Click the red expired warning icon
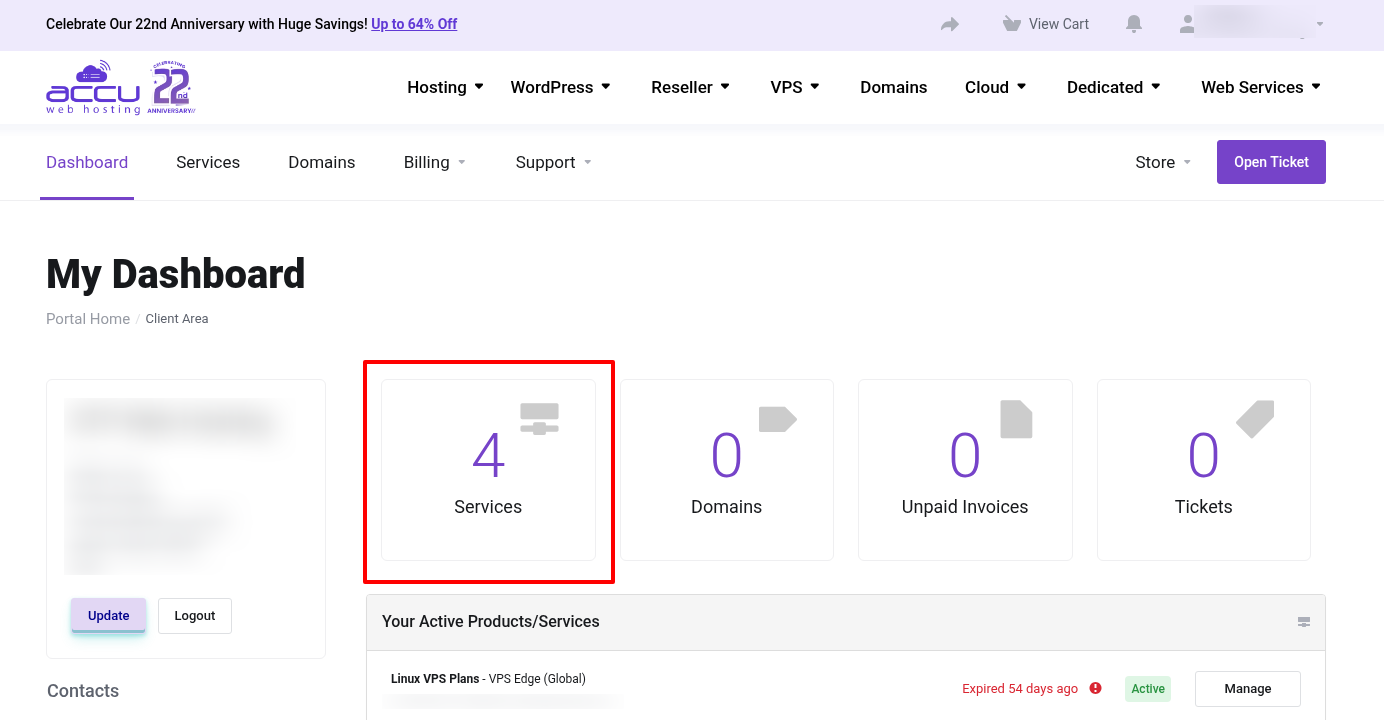Screen dimensions: 1384x720 pos(1096,688)
